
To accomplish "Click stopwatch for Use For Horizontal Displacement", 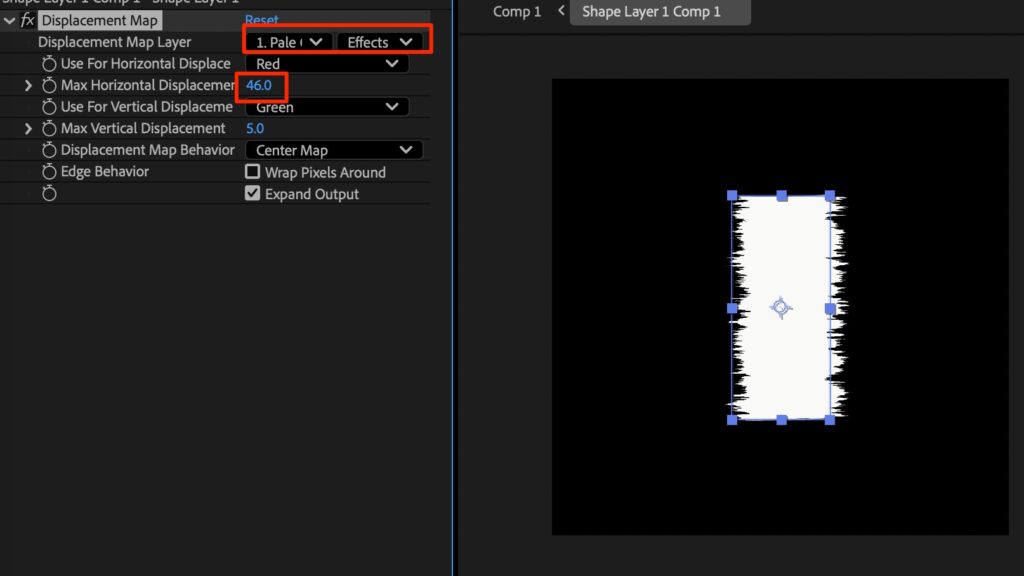I will click(49, 64).
